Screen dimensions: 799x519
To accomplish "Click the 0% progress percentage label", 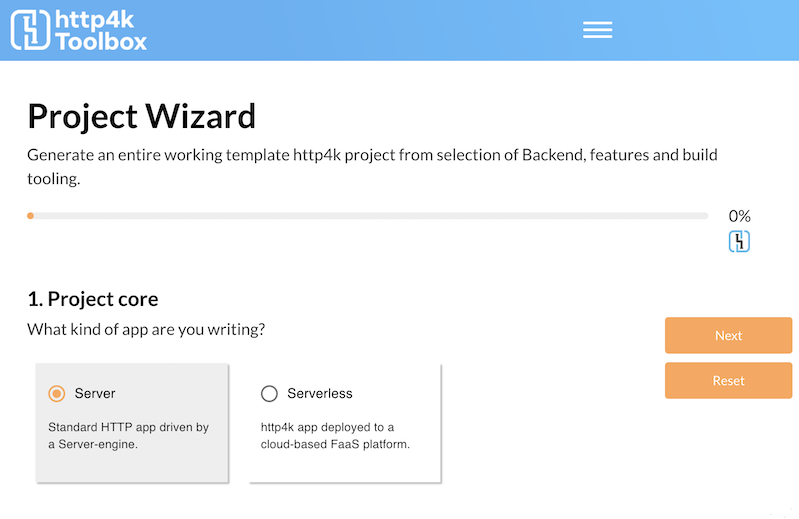I will click(x=739, y=216).
